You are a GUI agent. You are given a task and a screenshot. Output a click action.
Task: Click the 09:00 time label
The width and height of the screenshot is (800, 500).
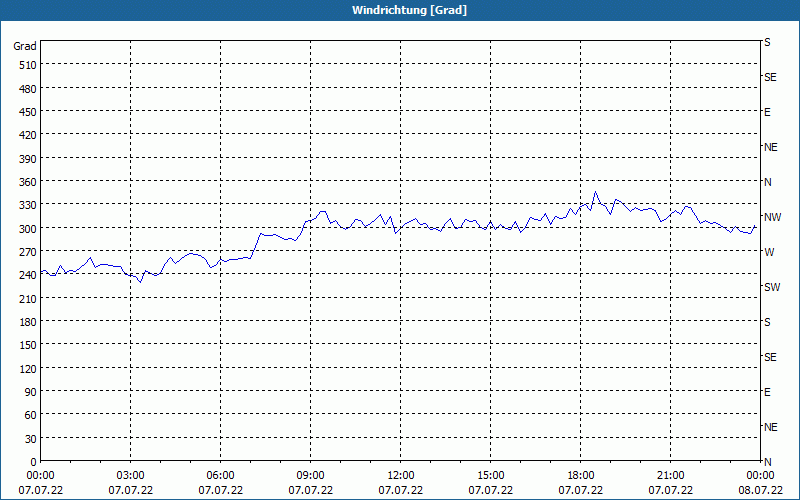click(310, 476)
